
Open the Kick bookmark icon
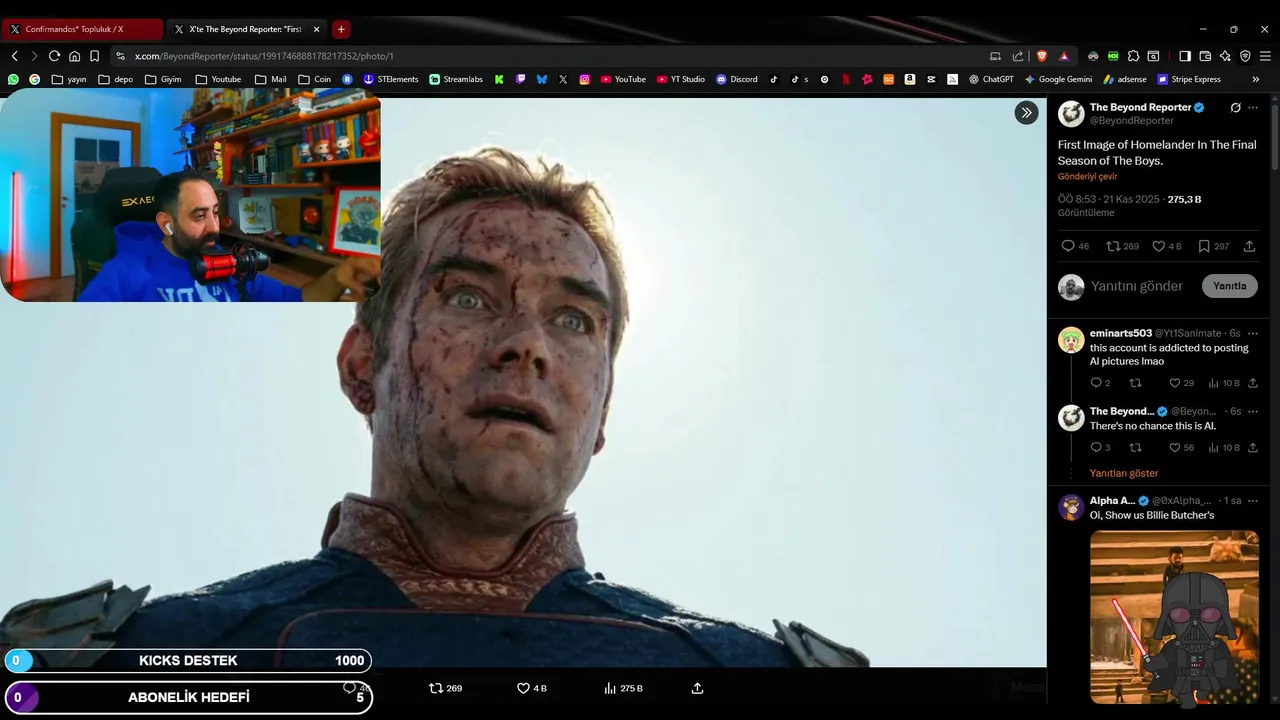(498, 79)
